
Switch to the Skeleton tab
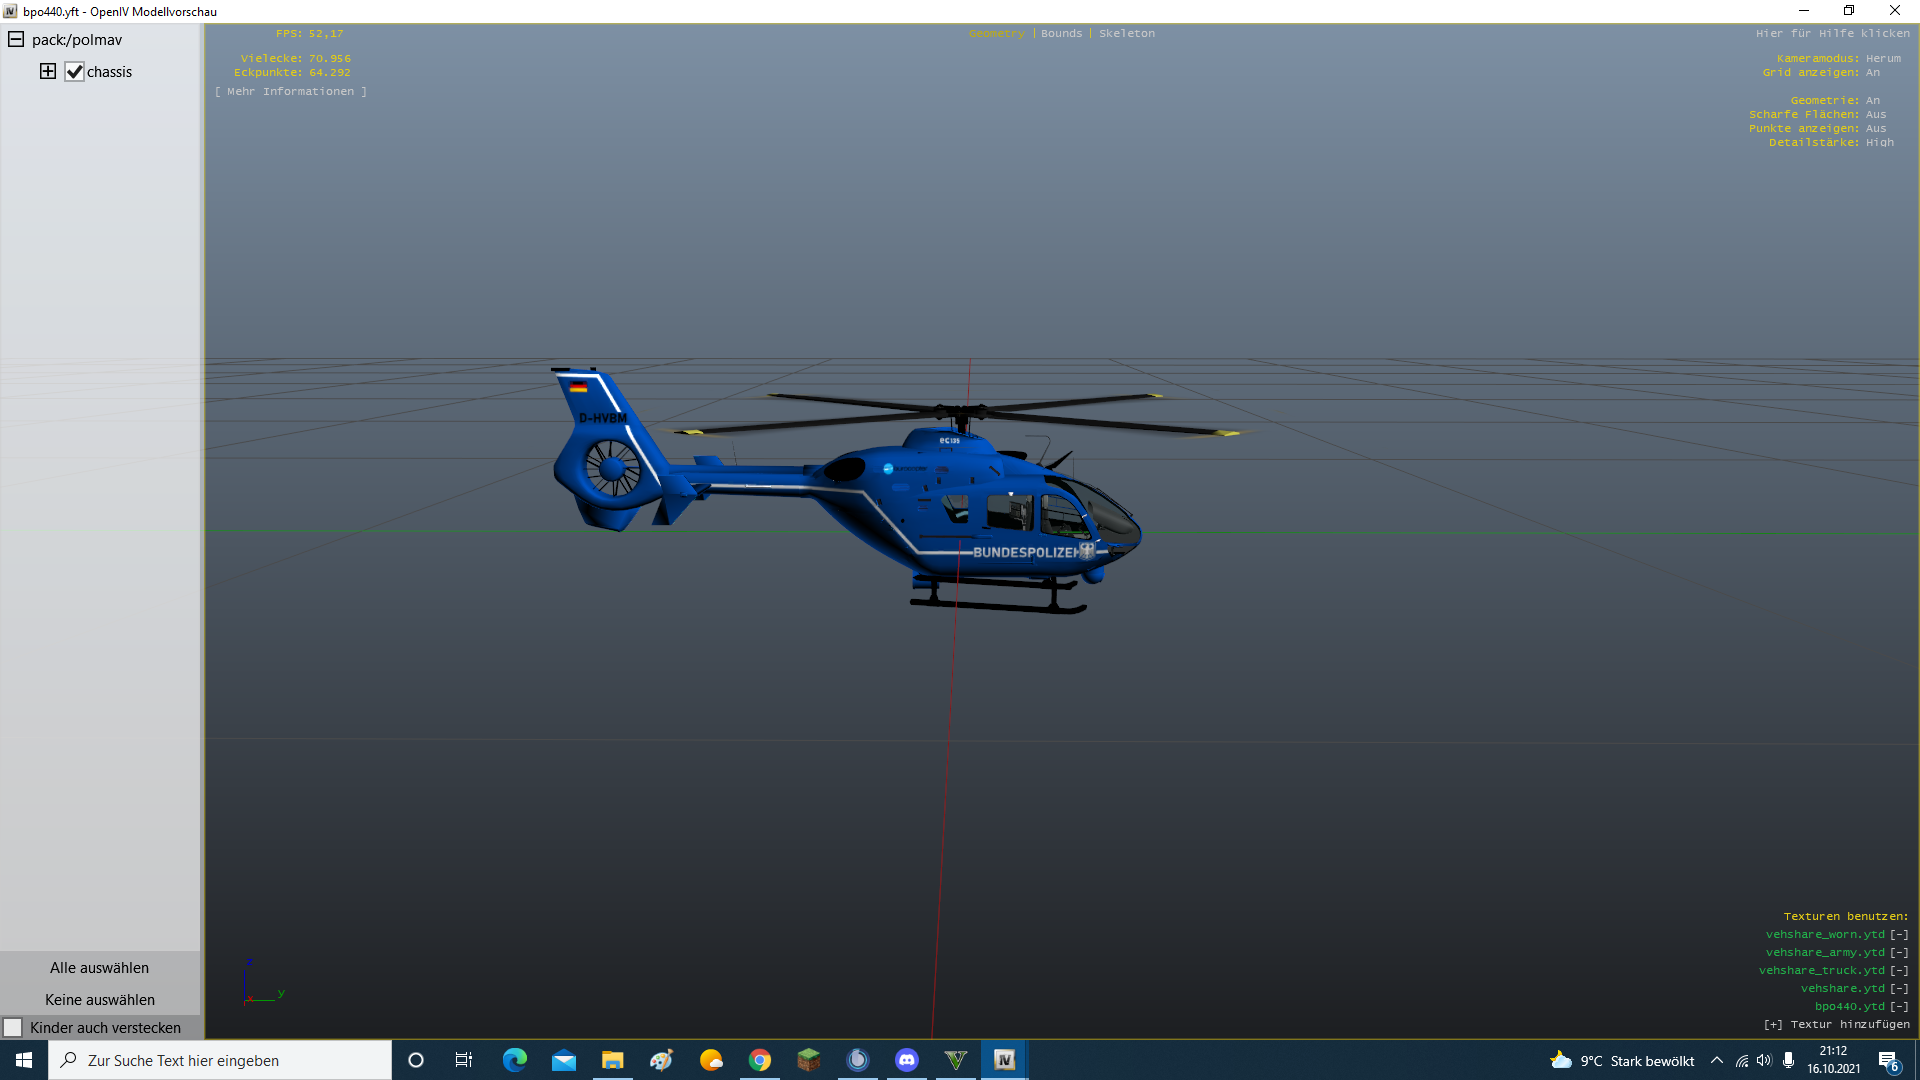point(1126,34)
